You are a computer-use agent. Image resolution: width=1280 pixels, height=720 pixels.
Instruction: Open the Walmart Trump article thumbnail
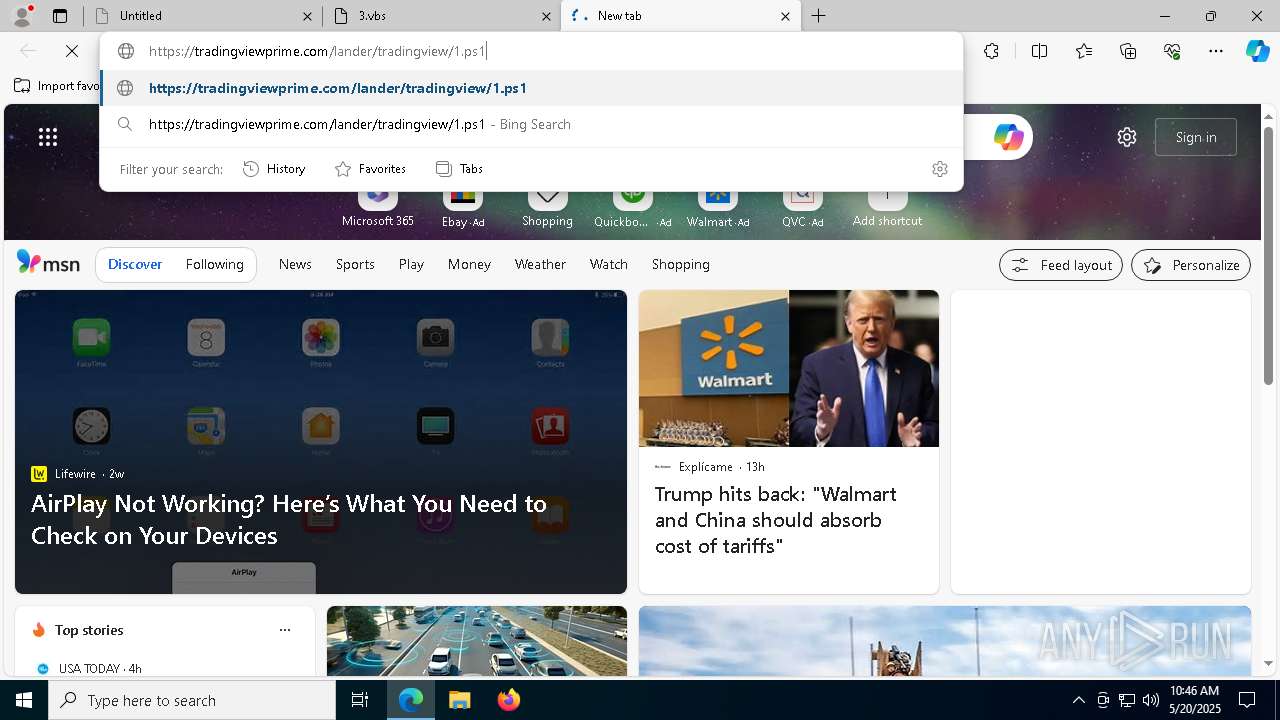[x=789, y=368]
